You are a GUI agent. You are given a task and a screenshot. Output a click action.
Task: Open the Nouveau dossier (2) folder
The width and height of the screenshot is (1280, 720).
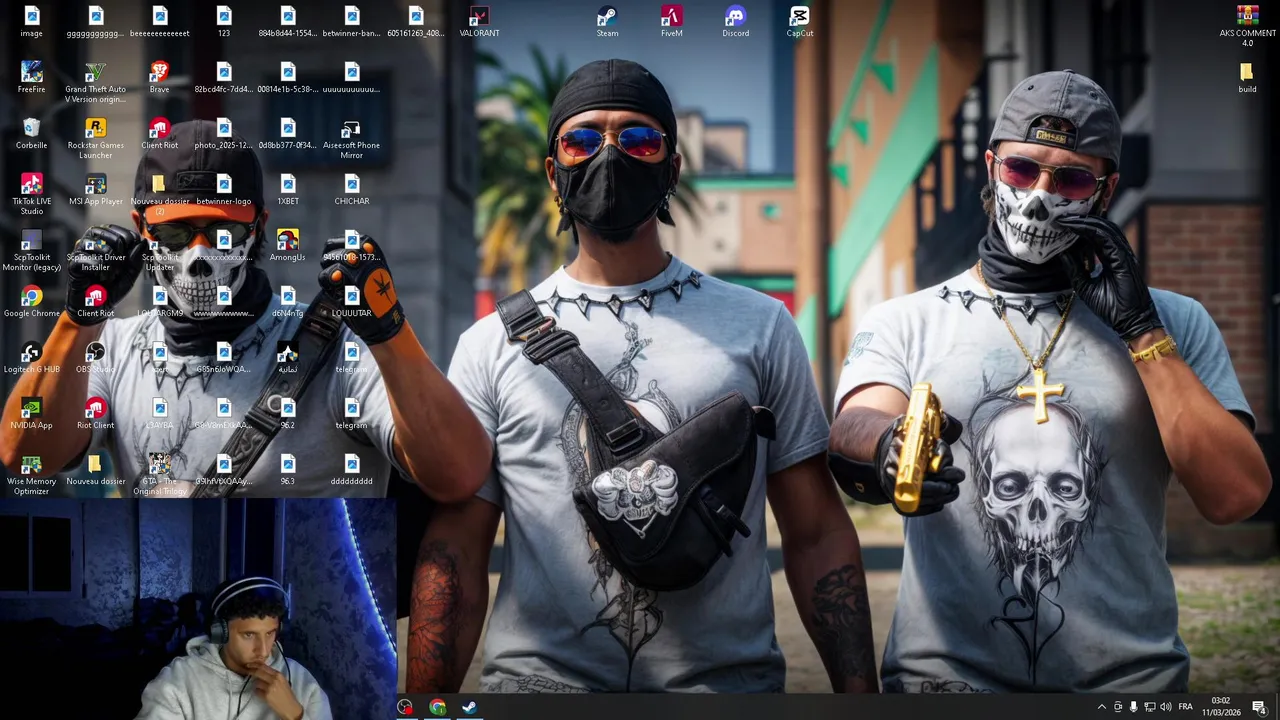(x=159, y=194)
